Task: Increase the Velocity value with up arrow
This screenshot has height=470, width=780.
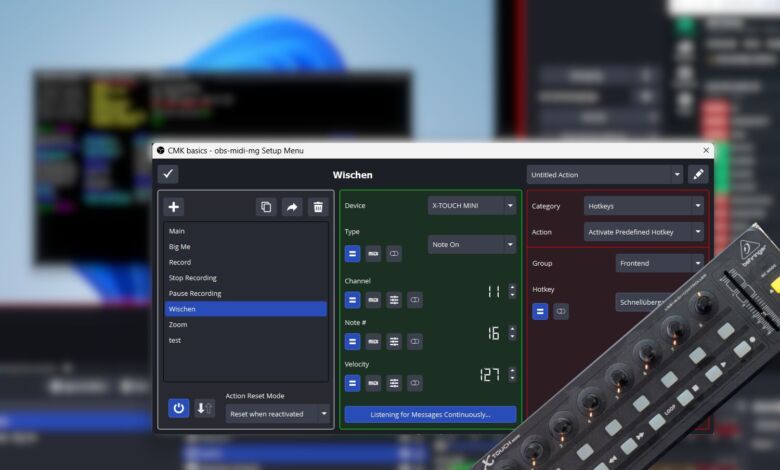Action: click(x=512, y=370)
